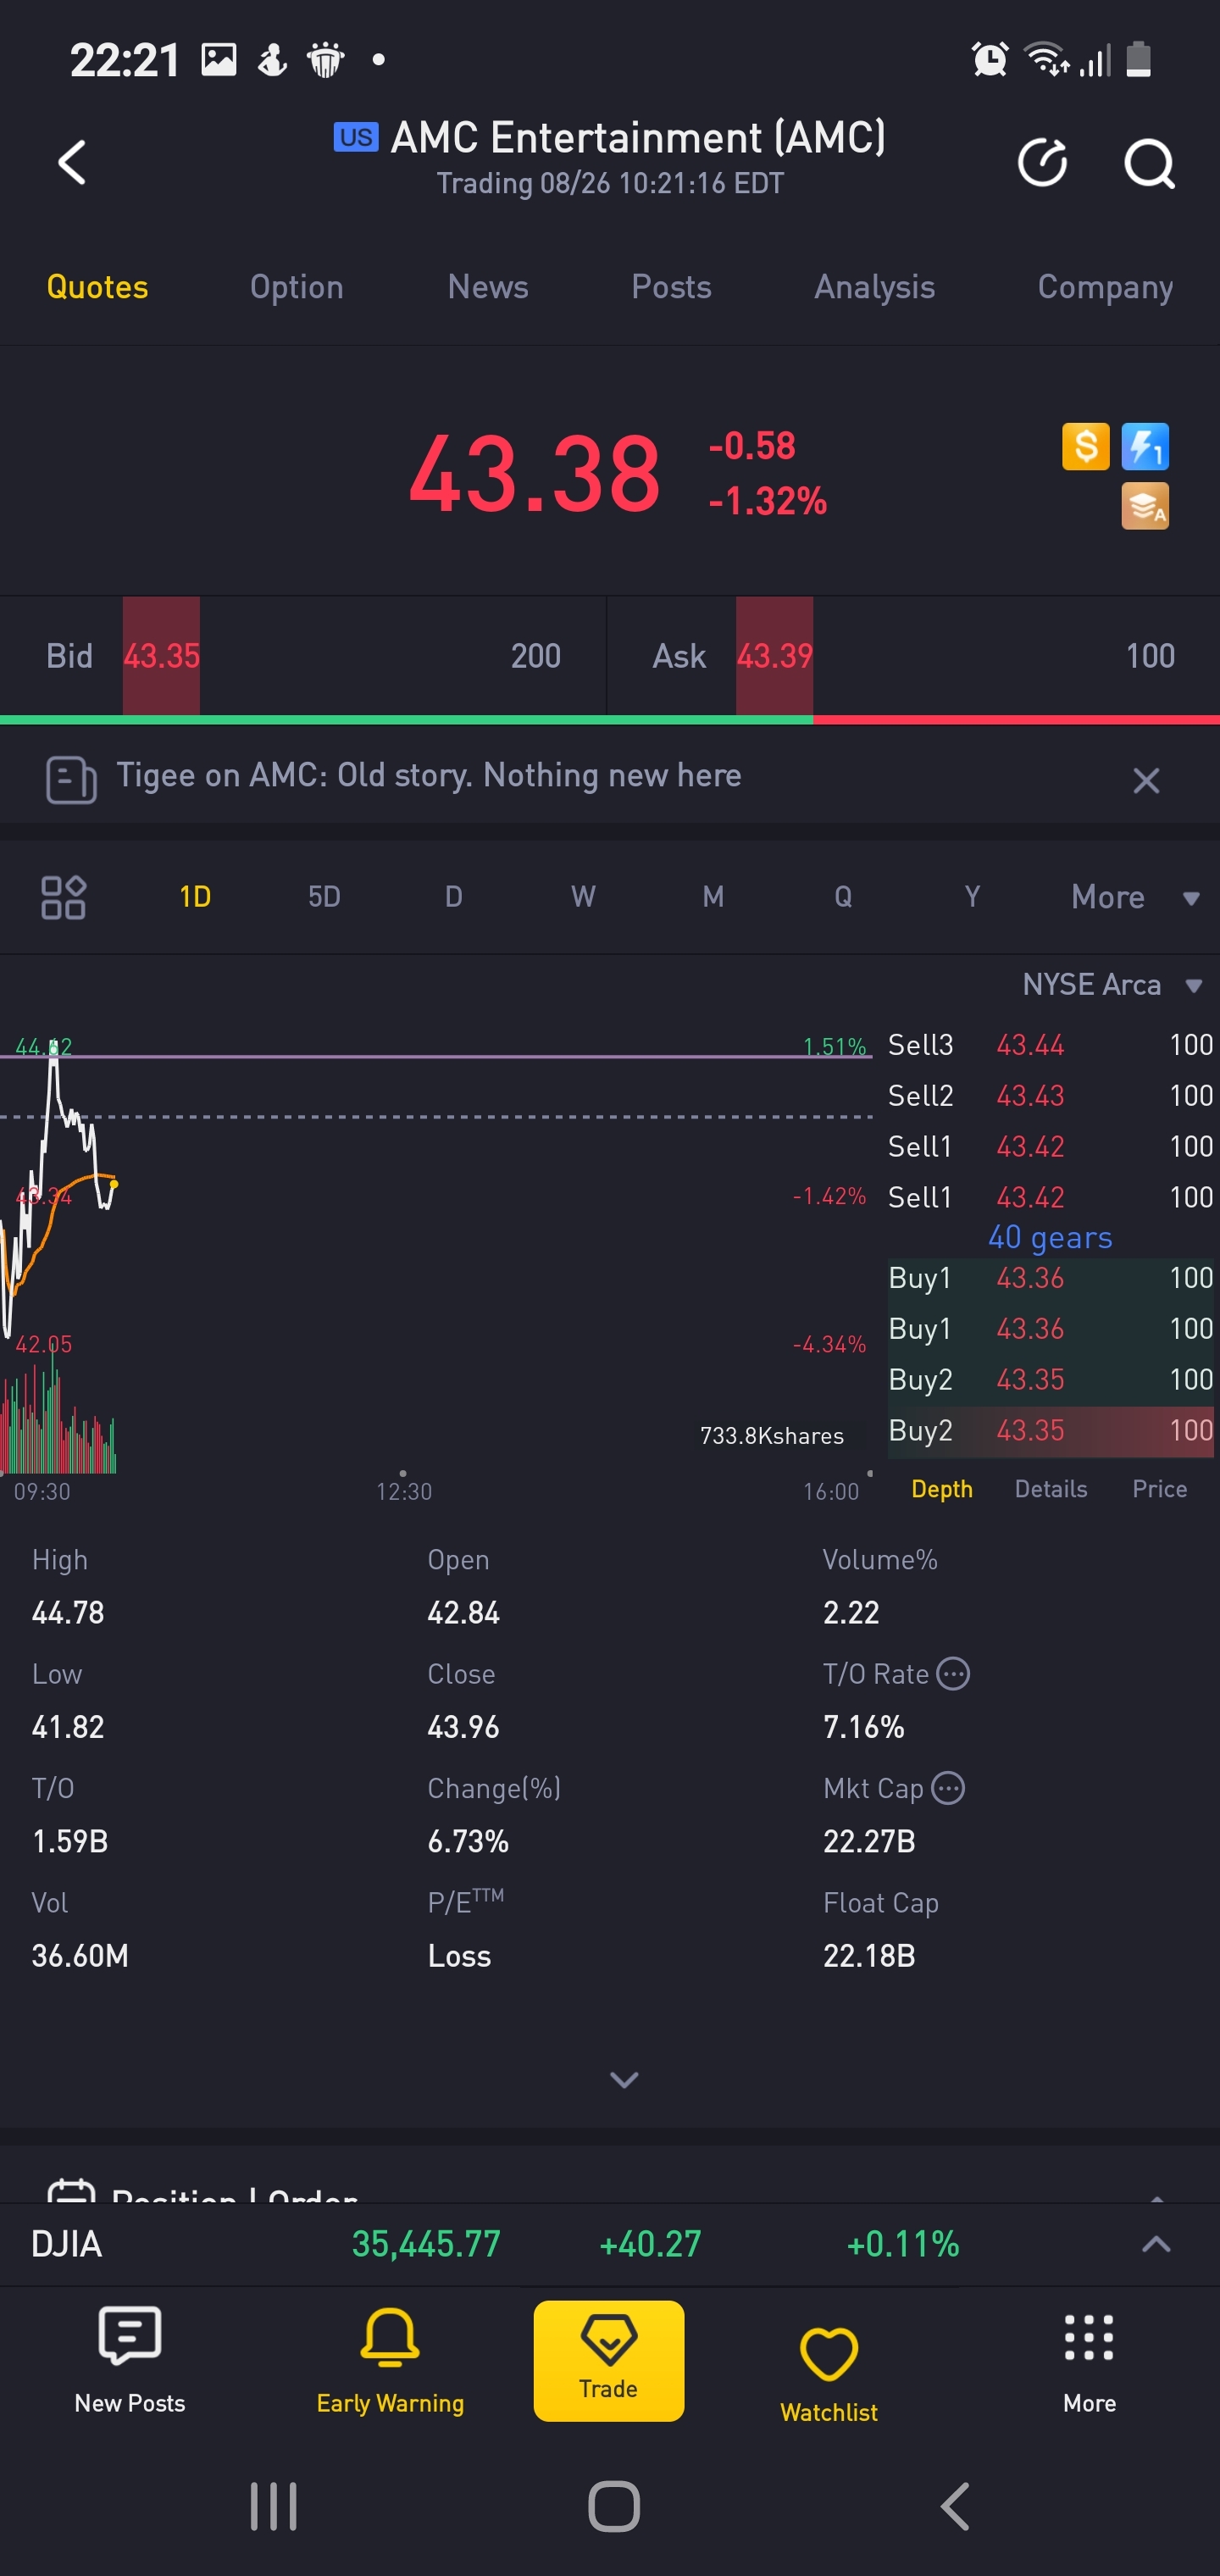Dismiss the Tigee on AMC banner
1220x2576 pixels.
click(1146, 780)
